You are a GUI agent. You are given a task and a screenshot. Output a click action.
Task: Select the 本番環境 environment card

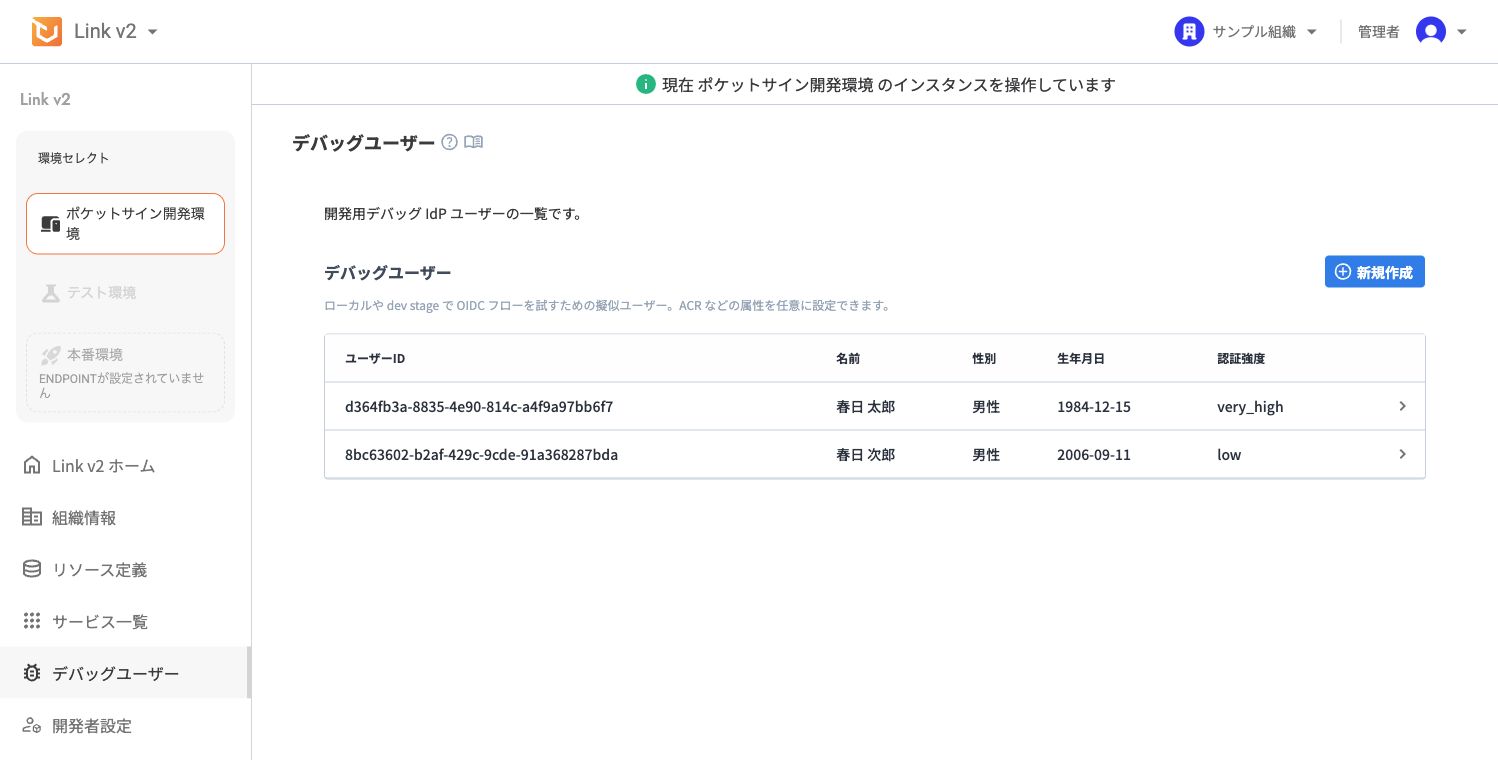click(x=125, y=372)
